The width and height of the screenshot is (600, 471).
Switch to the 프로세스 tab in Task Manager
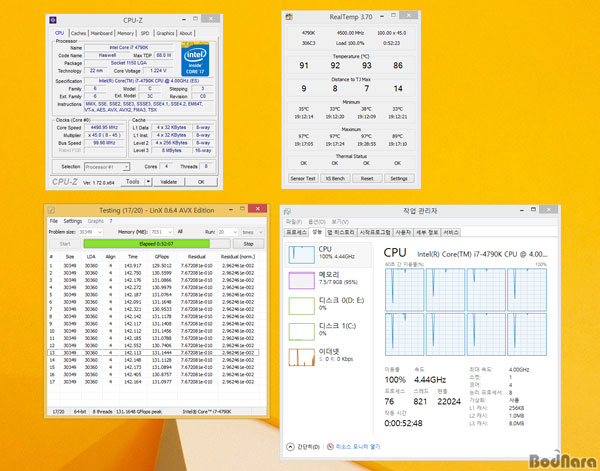tap(297, 232)
